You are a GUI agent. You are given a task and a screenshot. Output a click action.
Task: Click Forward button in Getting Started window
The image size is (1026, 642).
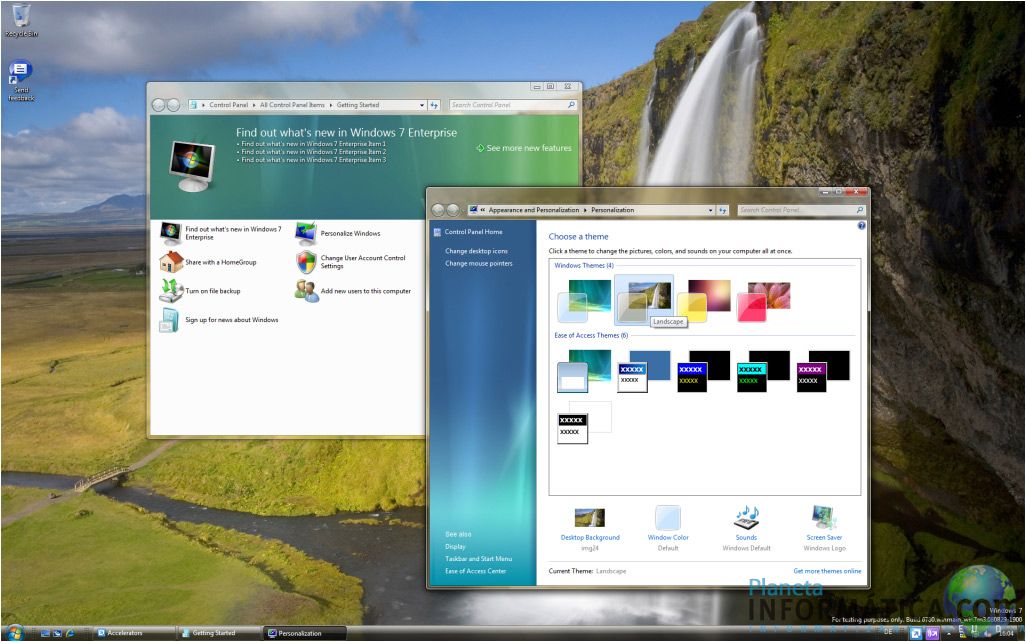point(173,105)
